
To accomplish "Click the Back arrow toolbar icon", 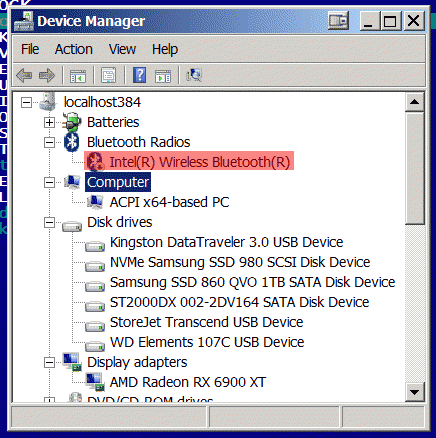I will pyautogui.click(x=24, y=75).
